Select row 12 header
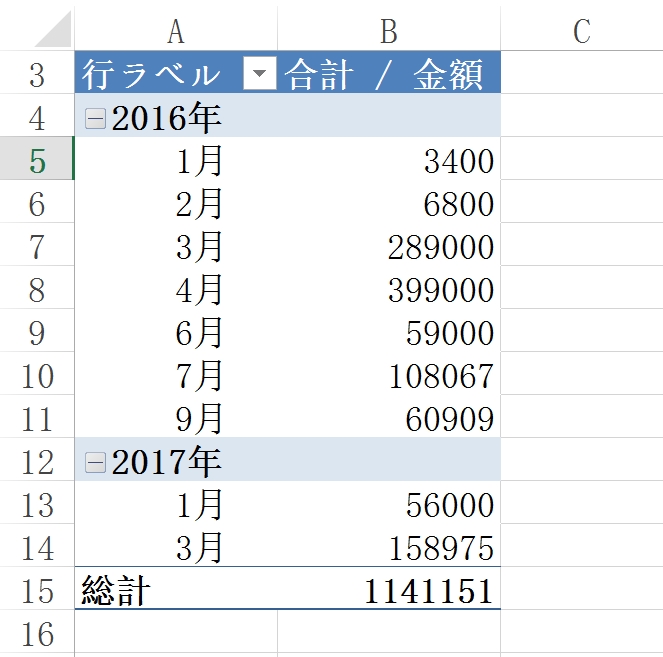The width and height of the screenshot is (663, 657). (x=37, y=462)
